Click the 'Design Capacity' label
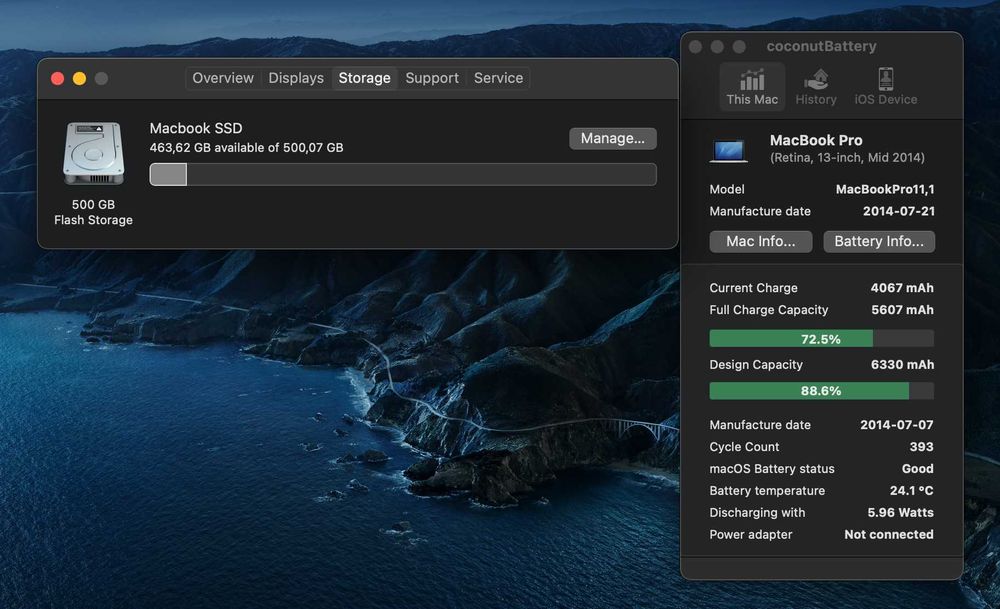Screen dimensions: 1000x609 756,364
